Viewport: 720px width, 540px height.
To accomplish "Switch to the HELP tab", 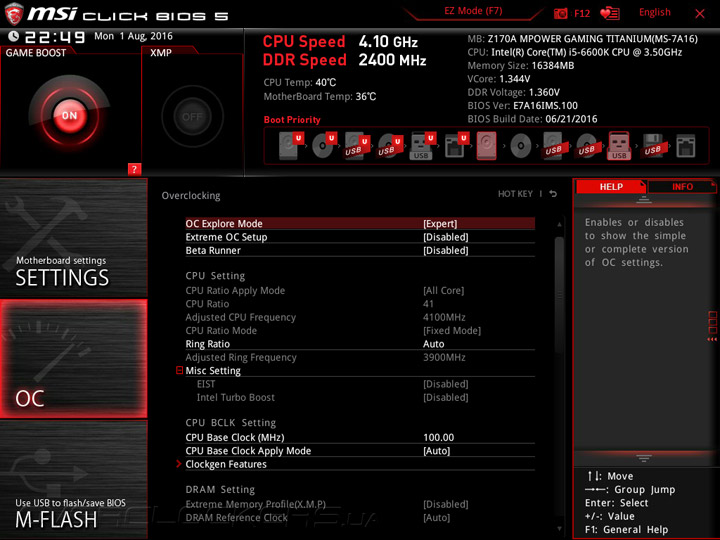I will (x=611, y=186).
